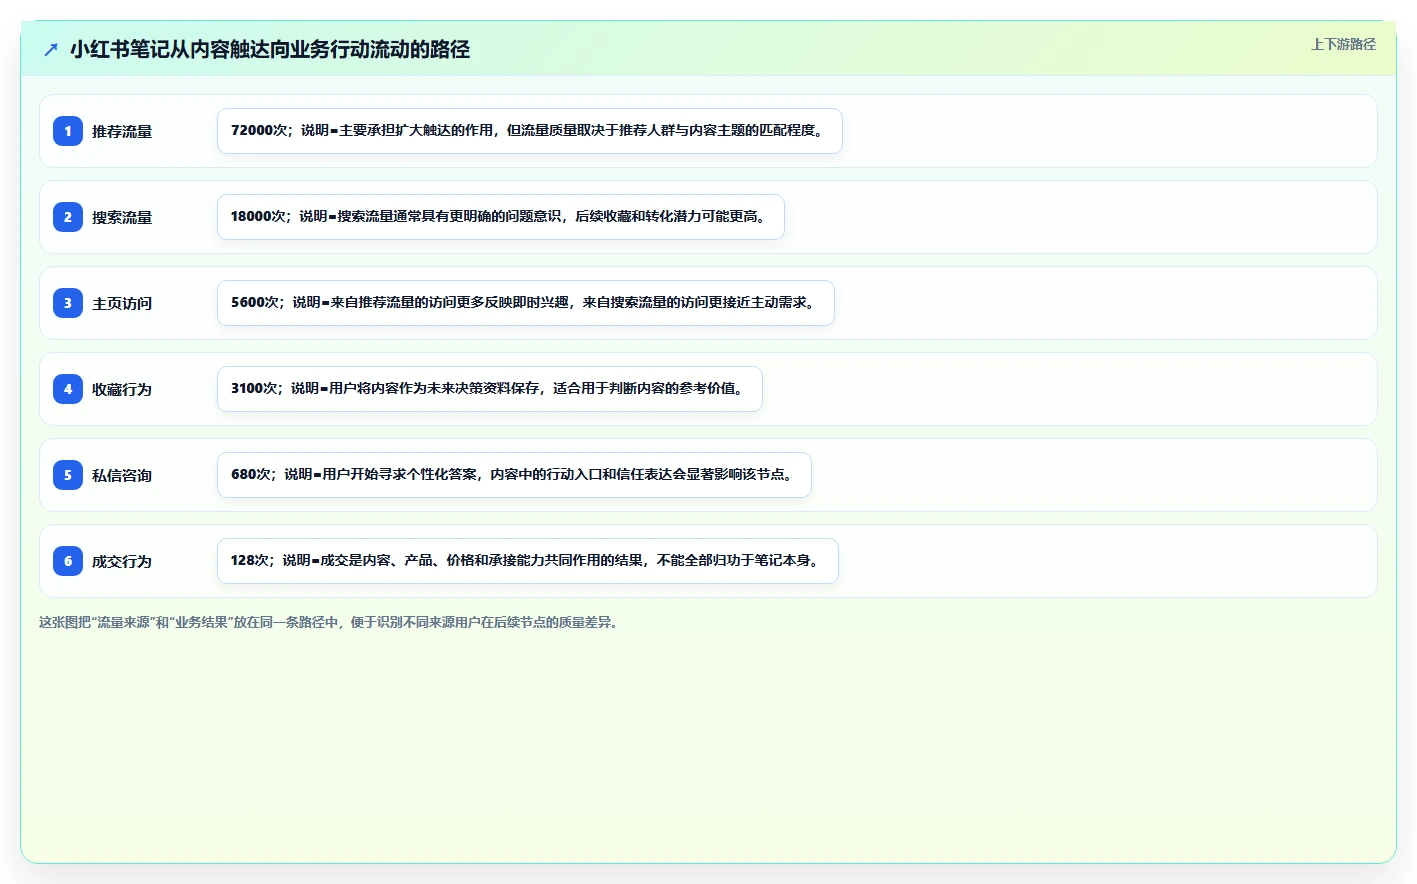
Task: Select the 推荐流量 step label
Action: pos(122,131)
